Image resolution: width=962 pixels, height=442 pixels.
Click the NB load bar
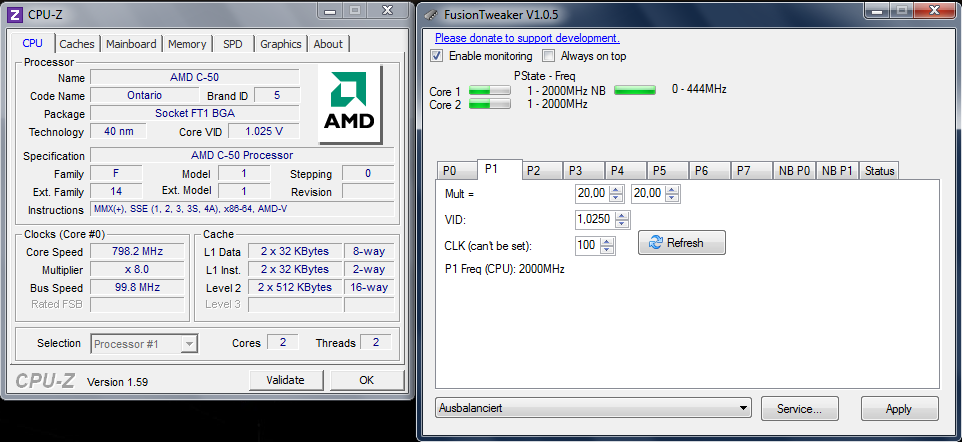coord(635,90)
